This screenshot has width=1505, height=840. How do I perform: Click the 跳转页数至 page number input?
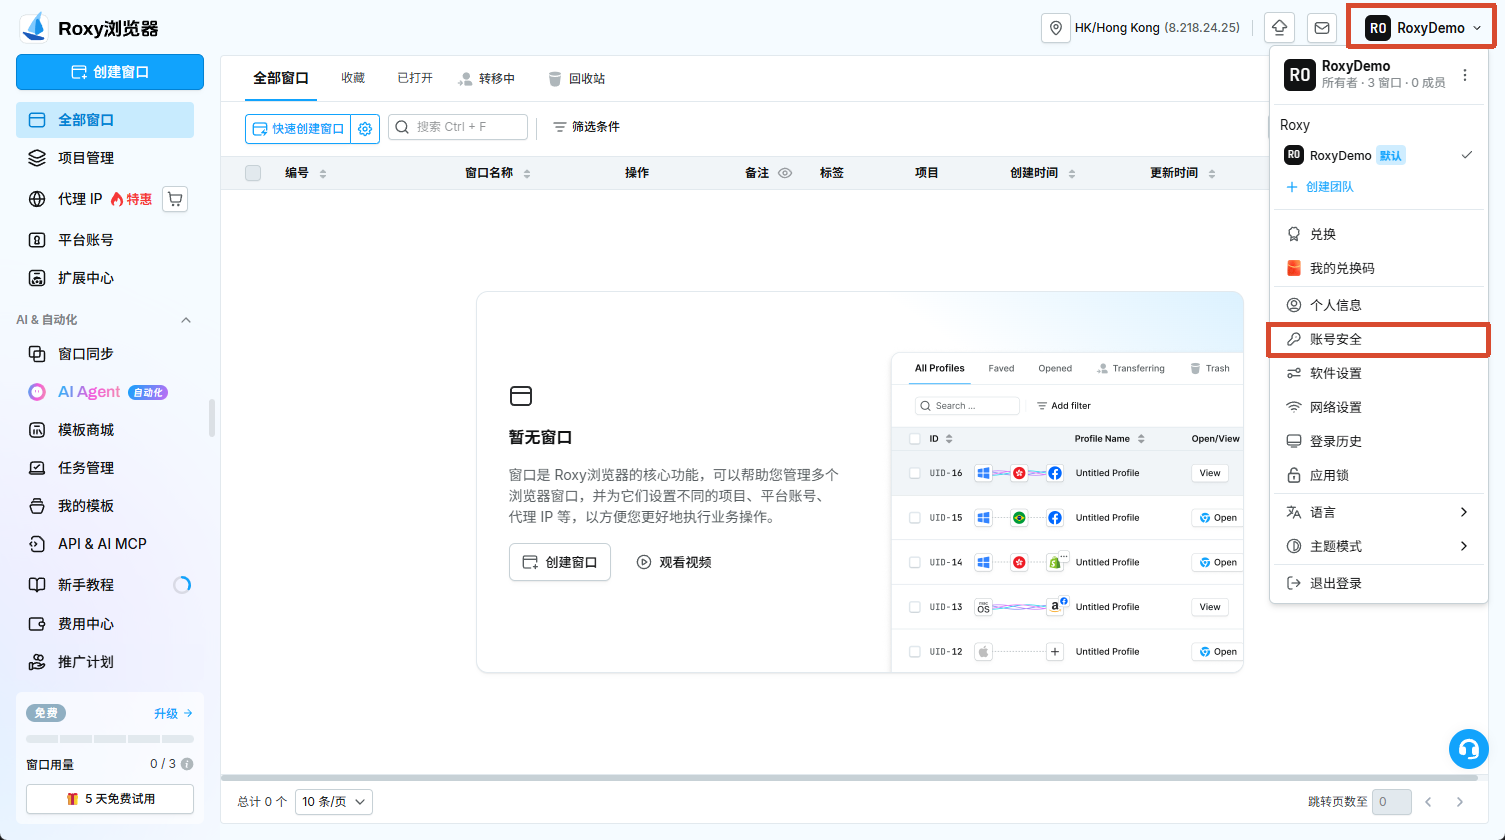coord(1390,801)
